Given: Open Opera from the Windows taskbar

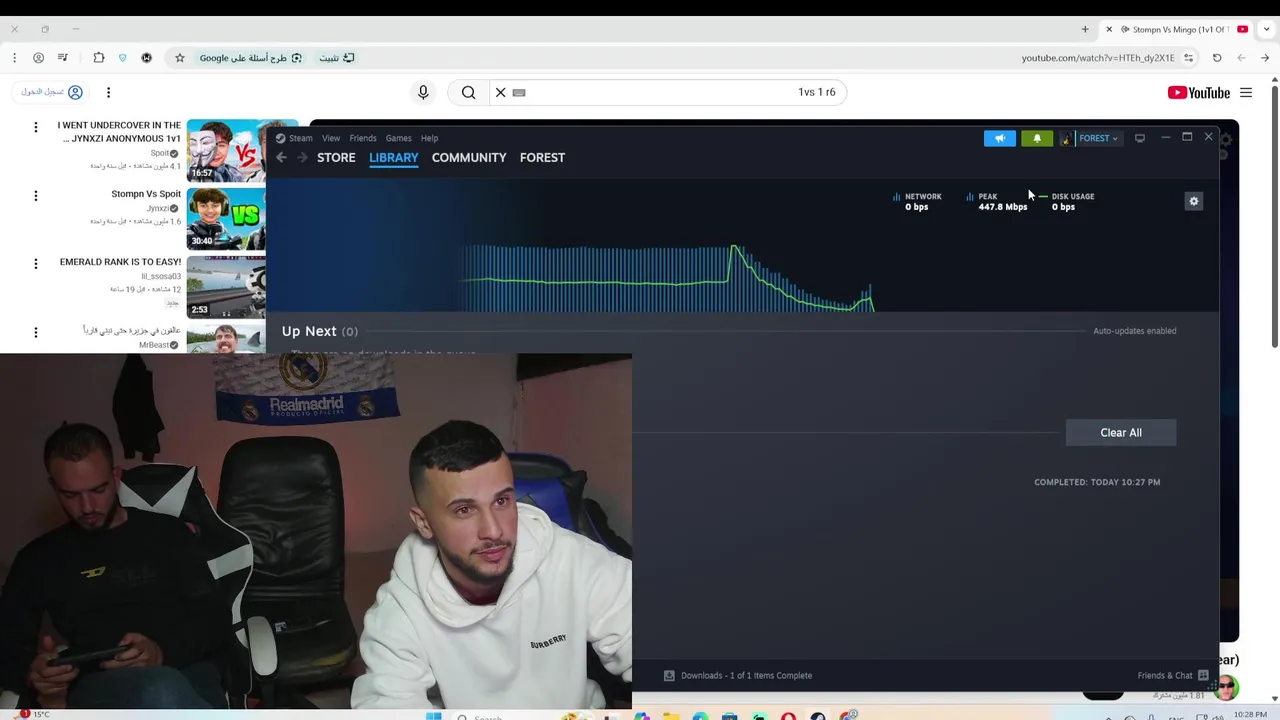Looking at the screenshot, I should (788, 715).
